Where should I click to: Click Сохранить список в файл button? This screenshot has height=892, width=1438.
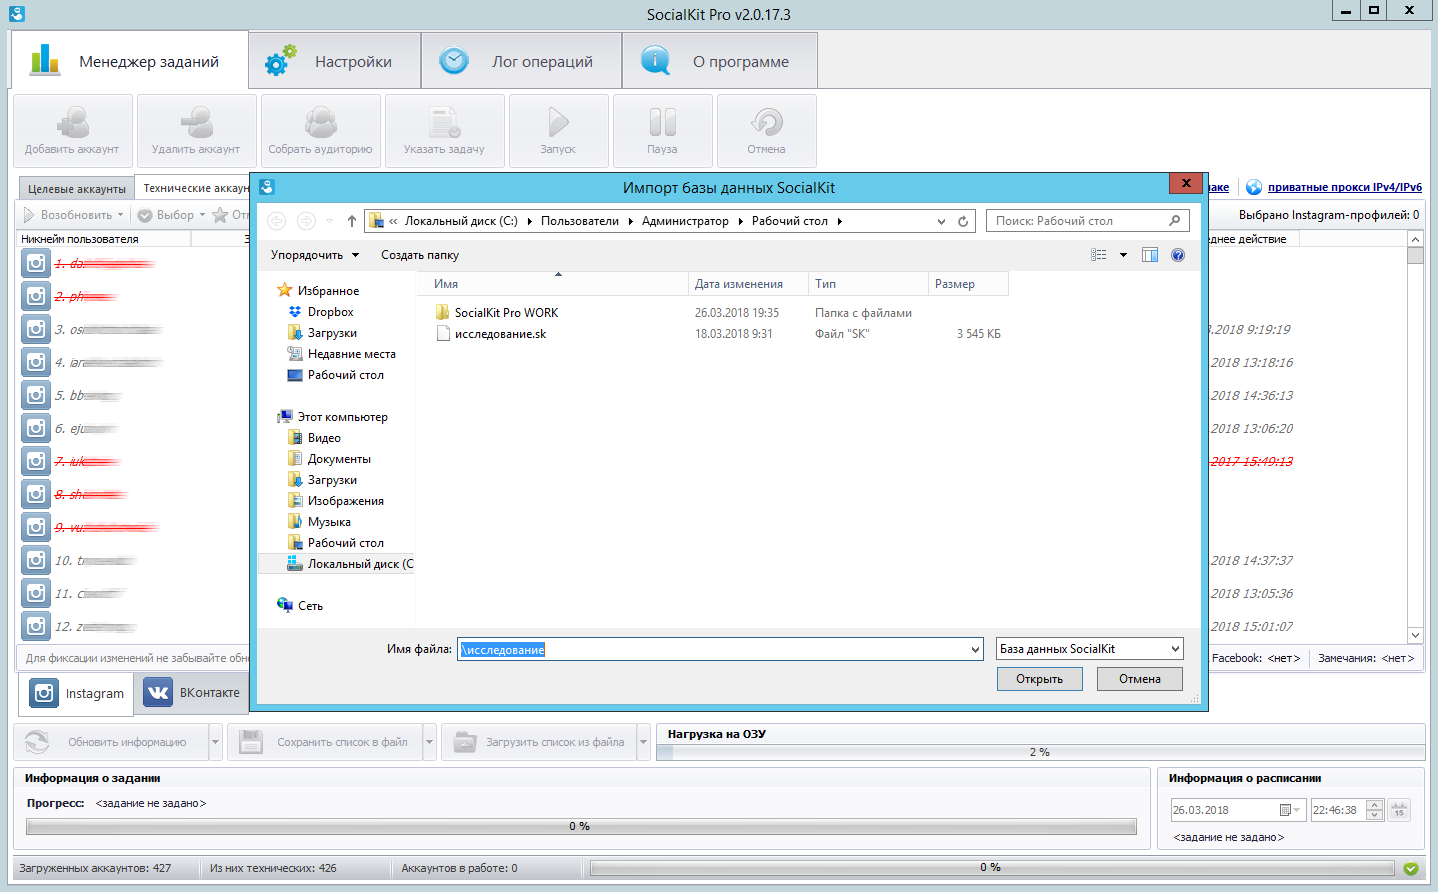326,742
